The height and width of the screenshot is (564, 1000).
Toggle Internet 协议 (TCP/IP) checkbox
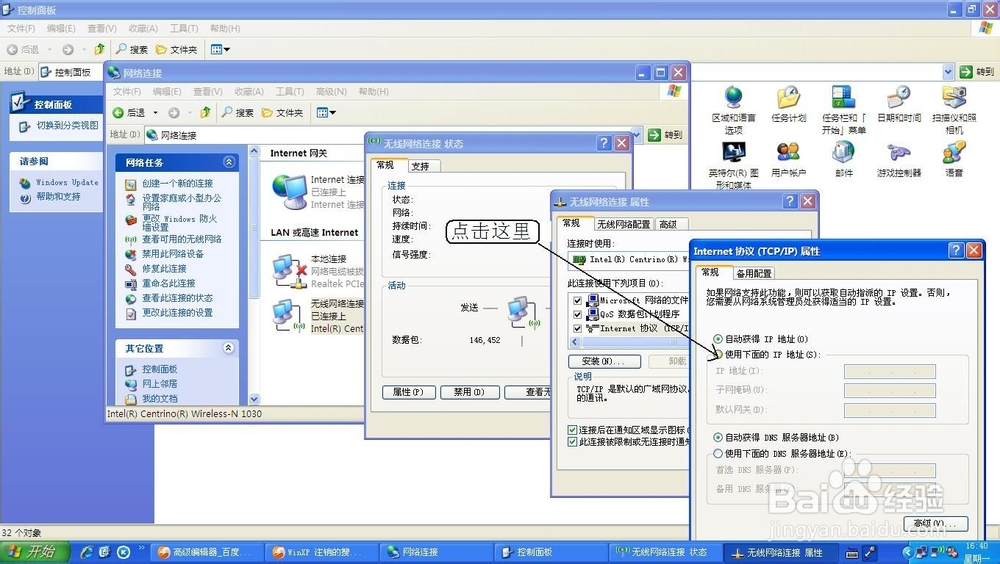point(577,329)
